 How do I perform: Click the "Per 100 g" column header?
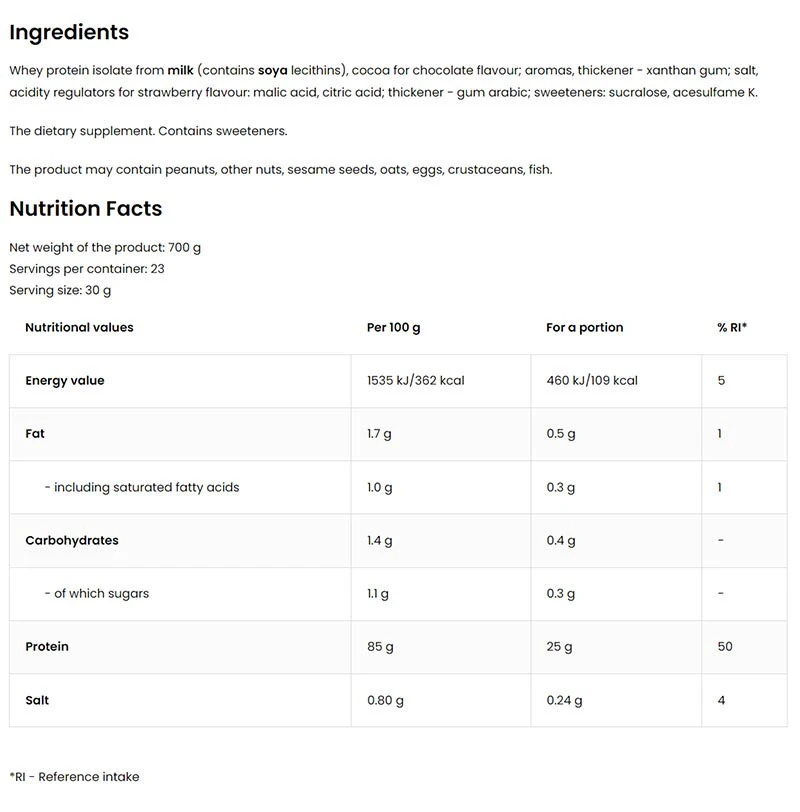(x=394, y=327)
